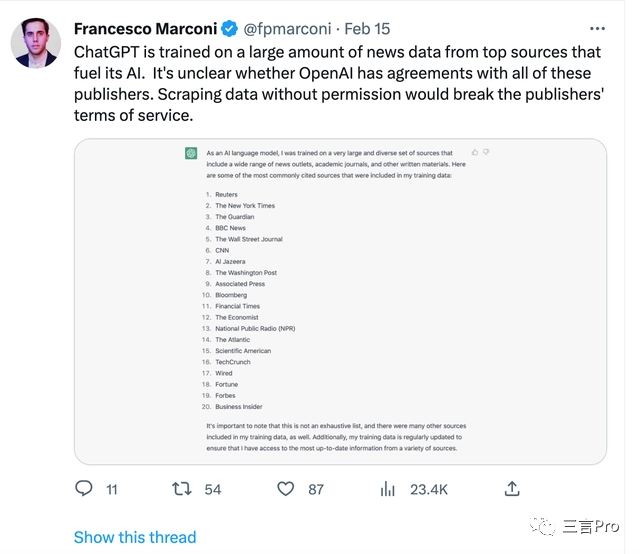Open Francesco Marconi's profile picture
Screen dimensions: 640x554
click(x=35, y=43)
